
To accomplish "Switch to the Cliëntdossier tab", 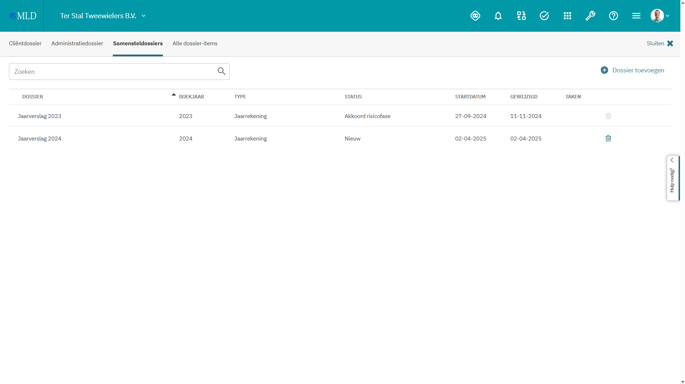I will 25,43.
